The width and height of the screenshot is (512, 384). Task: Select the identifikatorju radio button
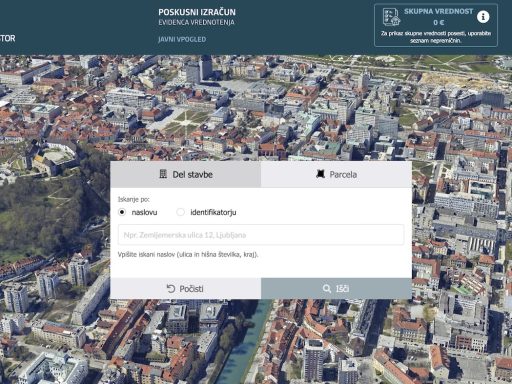tap(180, 212)
